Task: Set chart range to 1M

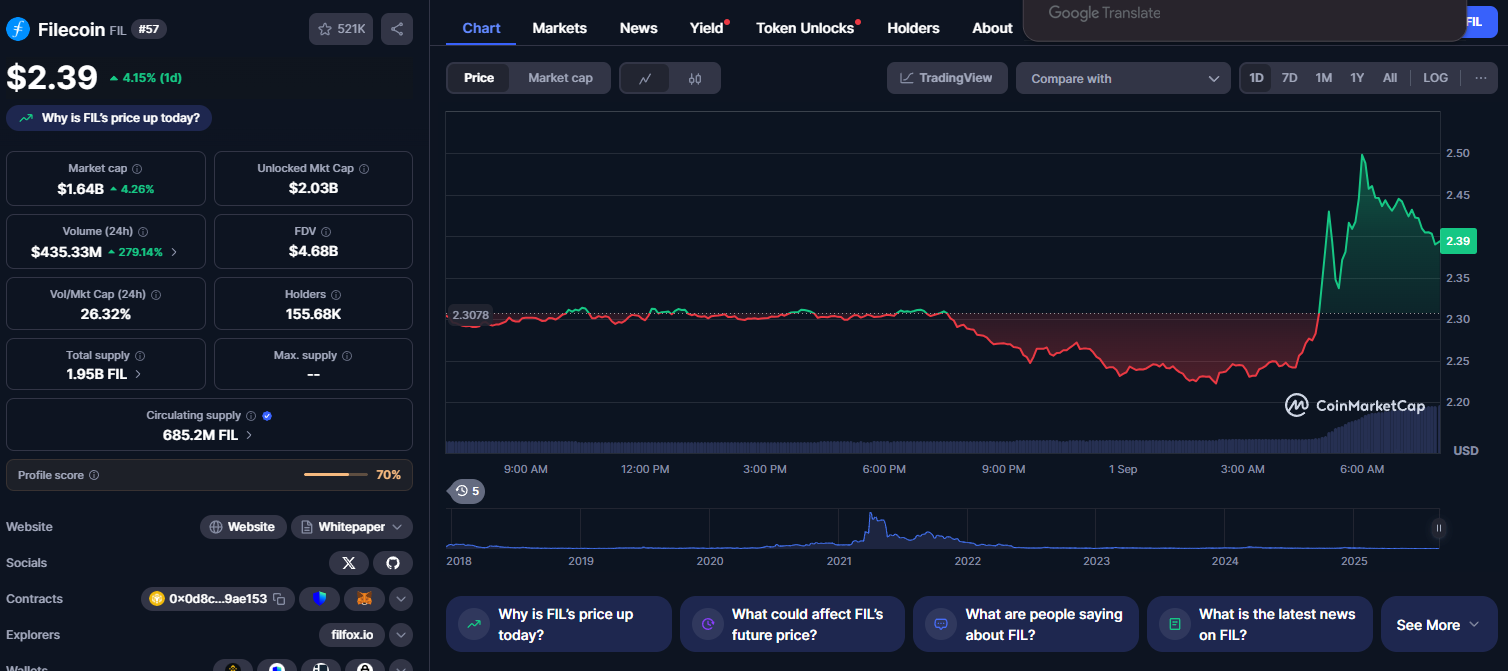Action: [1323, 78]
